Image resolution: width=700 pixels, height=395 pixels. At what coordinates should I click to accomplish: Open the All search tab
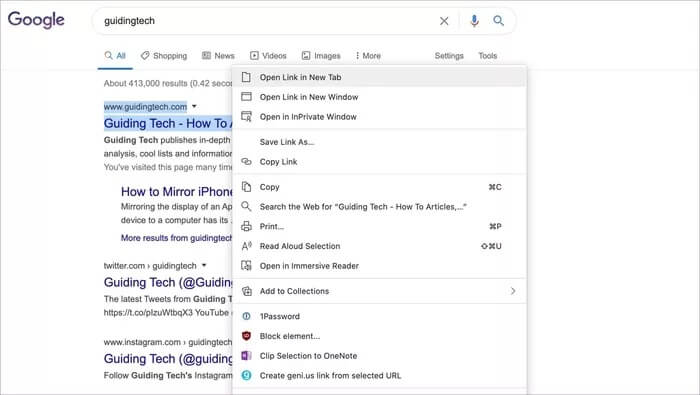(115, 56)
